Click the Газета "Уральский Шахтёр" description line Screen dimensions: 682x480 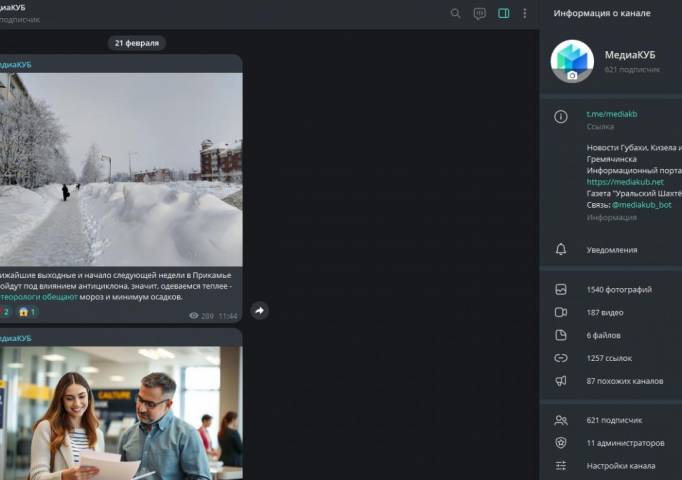[x=634, y=193]
